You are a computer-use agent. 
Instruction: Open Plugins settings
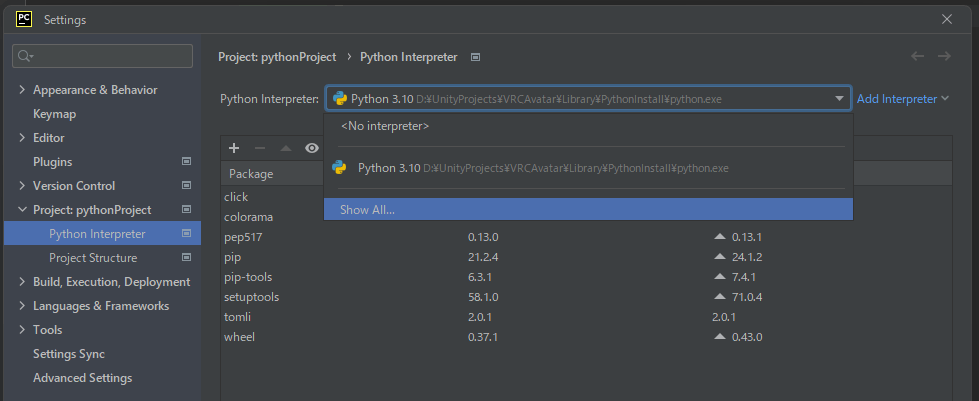point(52,162)
